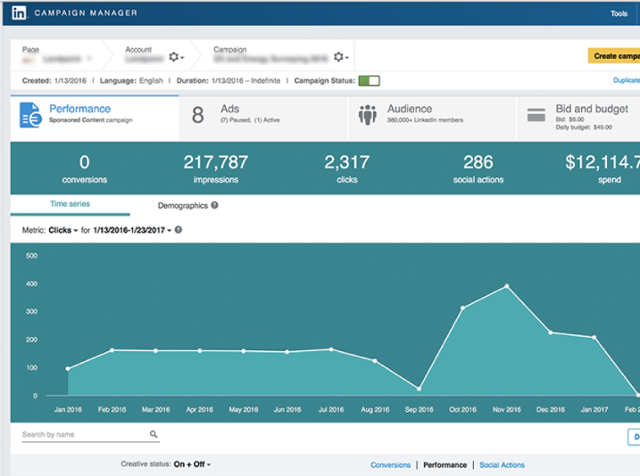Image resolution: width=640 pixels, height=476 pixels.
Task: Click the Audience people icon
Action: tap(367, 114)
